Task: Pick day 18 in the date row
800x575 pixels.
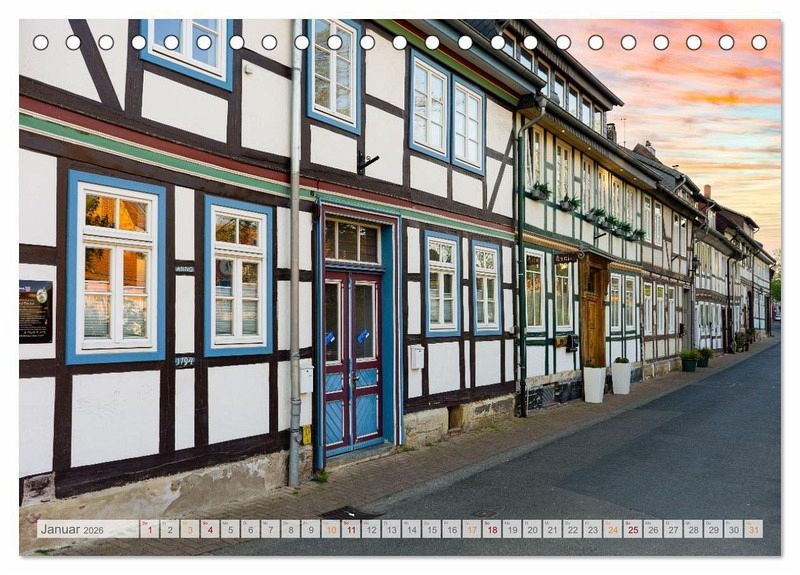Action: (491, 529)
